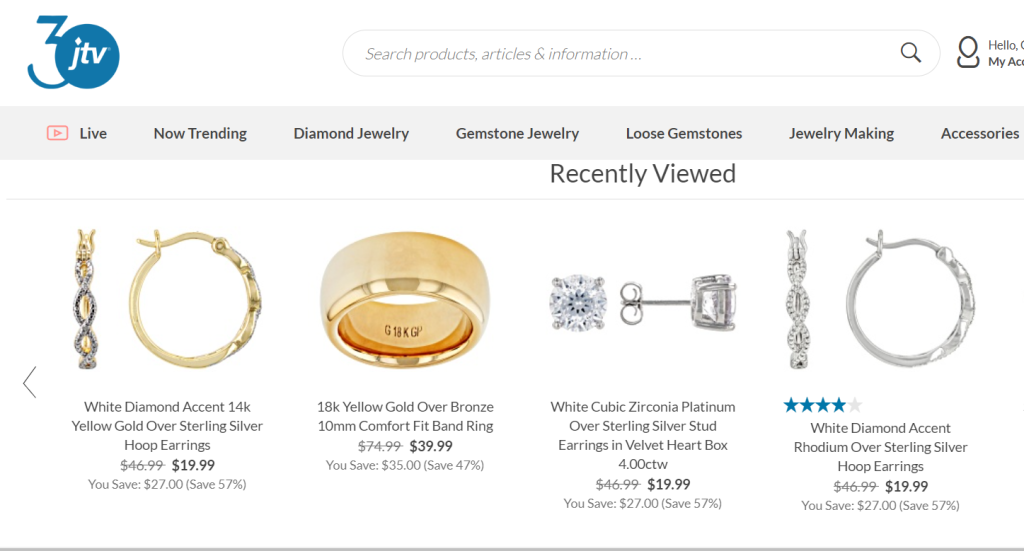Click the star rating on rhodium hoop earrings
The height and width of the screenshot is (551, 1024).
coord(822,405)
